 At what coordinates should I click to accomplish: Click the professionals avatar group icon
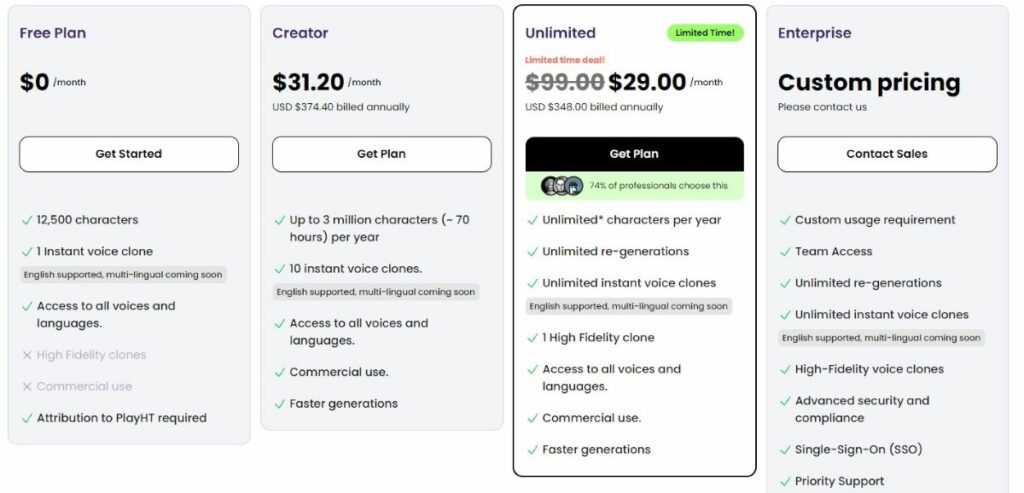click(562, 186)
